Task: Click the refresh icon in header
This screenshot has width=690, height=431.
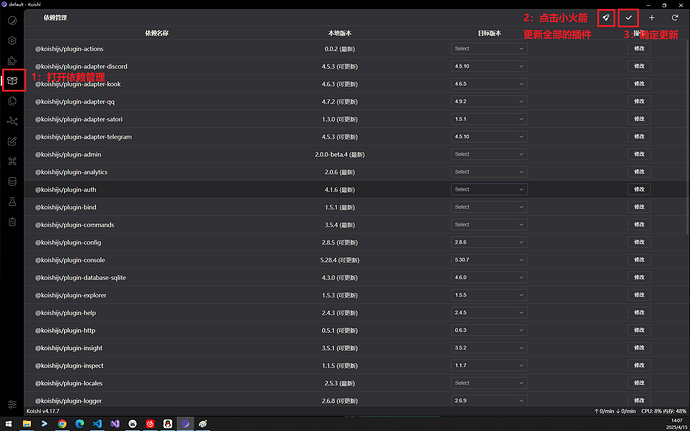Action: point(675,18)
